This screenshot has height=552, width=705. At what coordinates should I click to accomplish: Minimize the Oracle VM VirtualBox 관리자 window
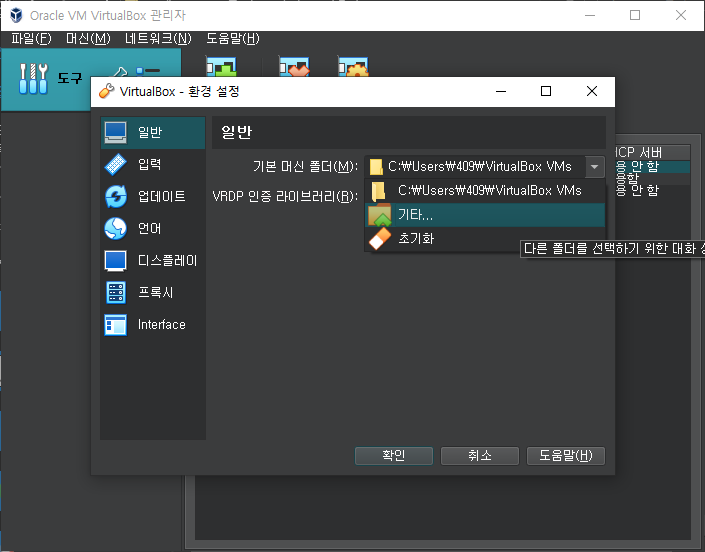(x=590, y=15)
